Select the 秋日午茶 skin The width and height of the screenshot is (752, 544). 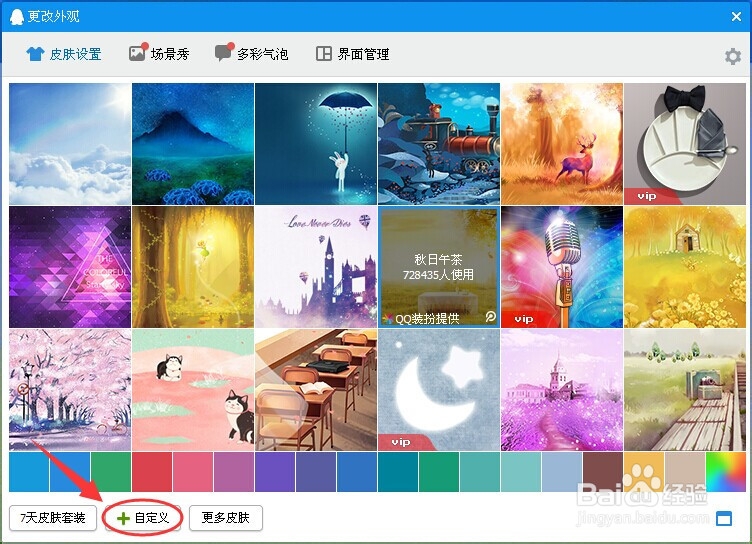tap(439, 267)
